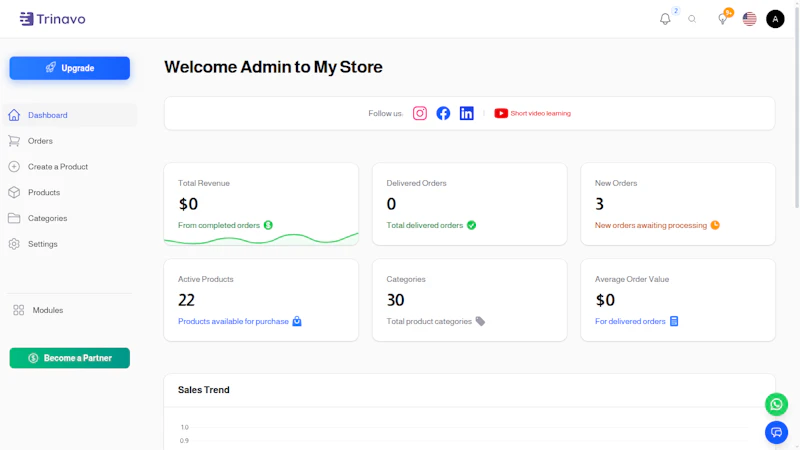Click the Orders cart icon
Viewport: 800px width, 450px height.
click(14, 141)
